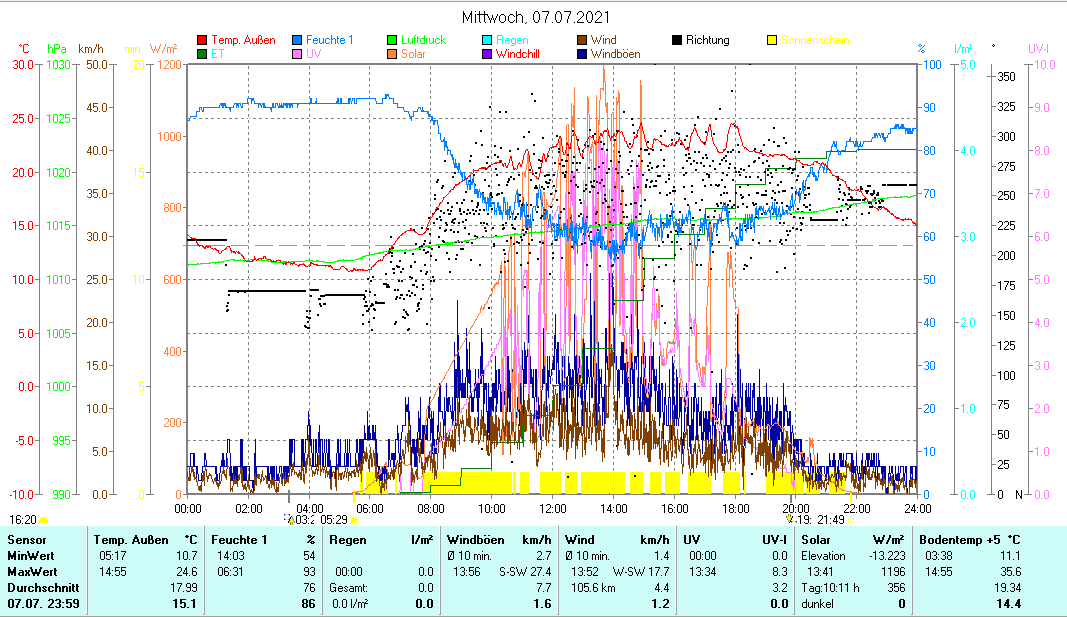This screenshot has height=617, width=1067.
Task: Click the dark blue Windböen legend swatch
Action: click(x=583, y=54)
